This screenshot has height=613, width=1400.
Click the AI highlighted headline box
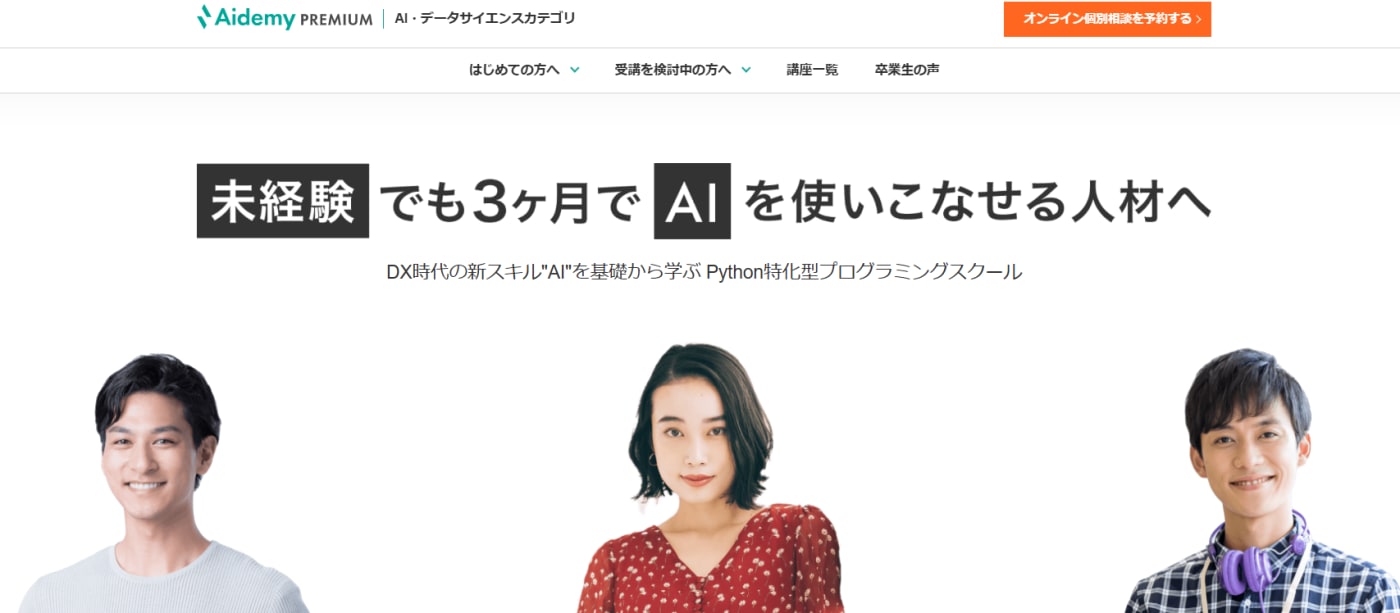(x=692, y=201)
